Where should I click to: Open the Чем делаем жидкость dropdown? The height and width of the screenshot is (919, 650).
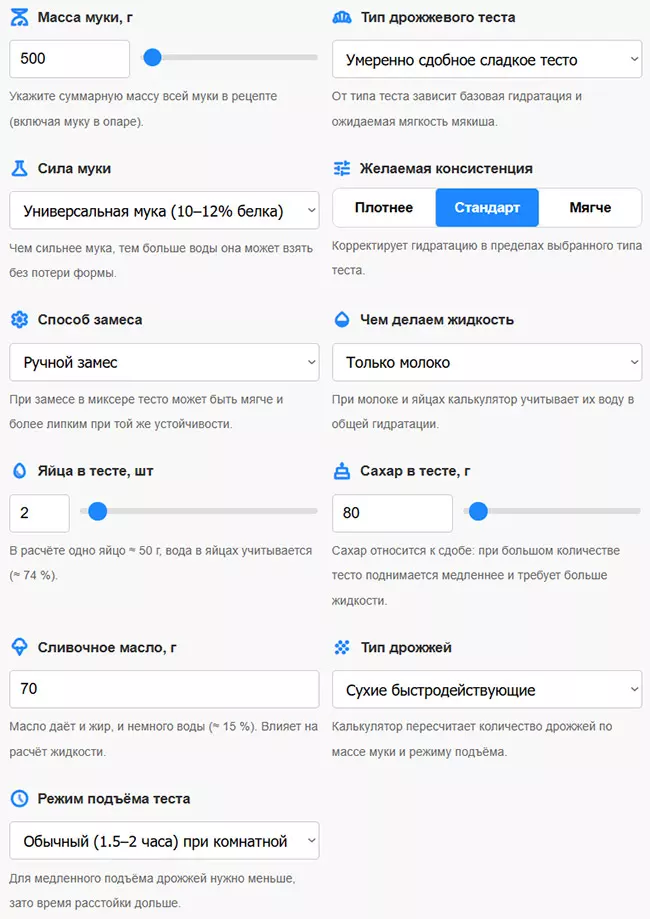pos(487,361)
